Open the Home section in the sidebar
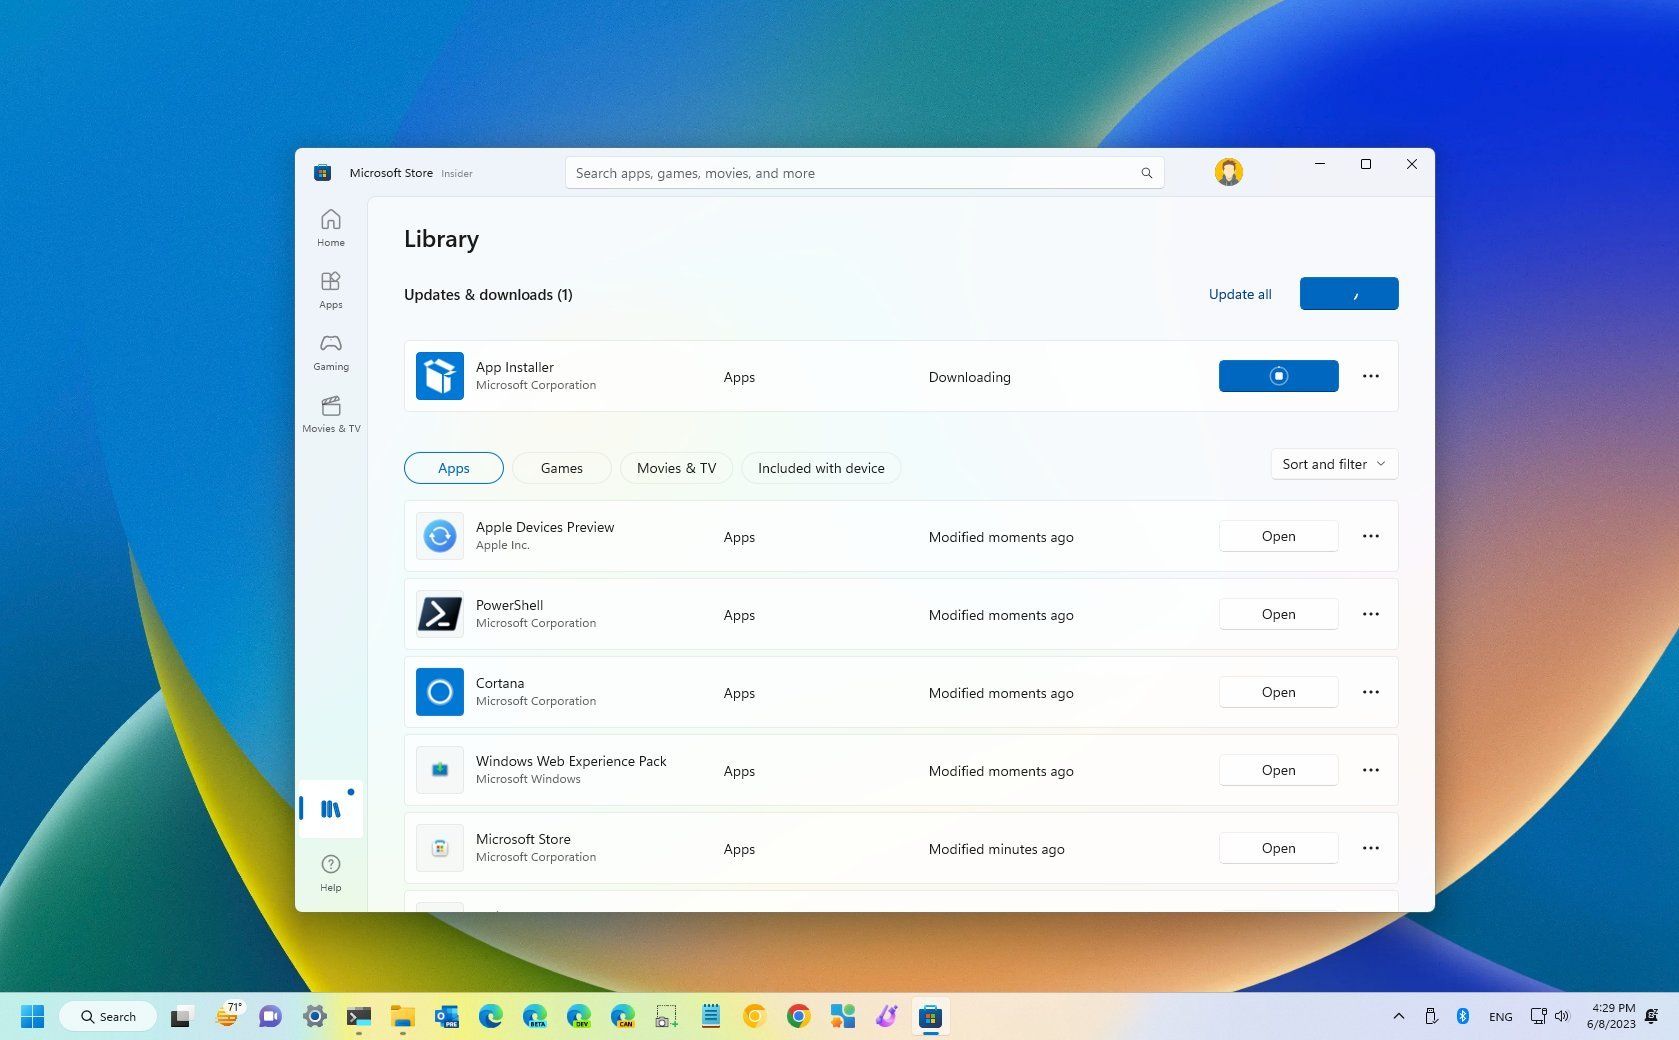The image size is (1679, 1040). pos(330,227)
